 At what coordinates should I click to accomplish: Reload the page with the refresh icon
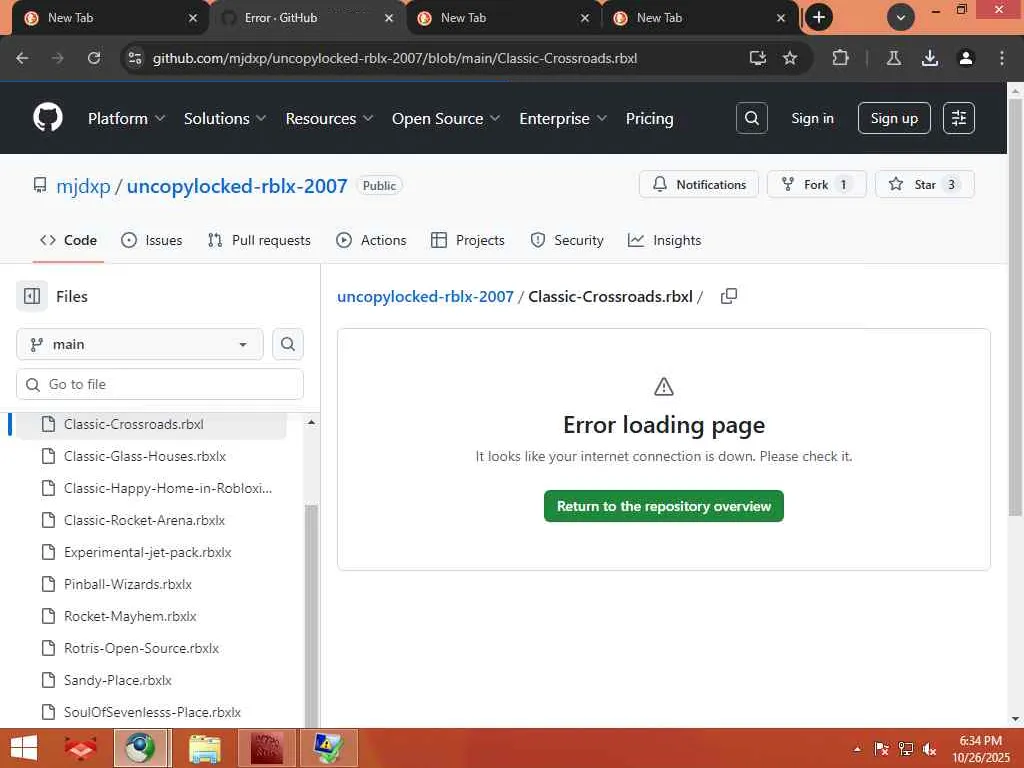(94, 58)
